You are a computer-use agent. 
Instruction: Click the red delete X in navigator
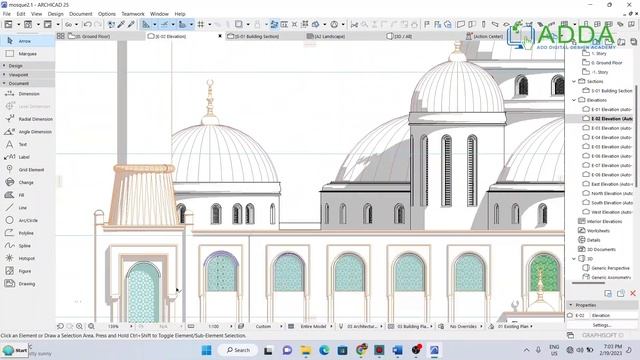(x=633, y=293)
